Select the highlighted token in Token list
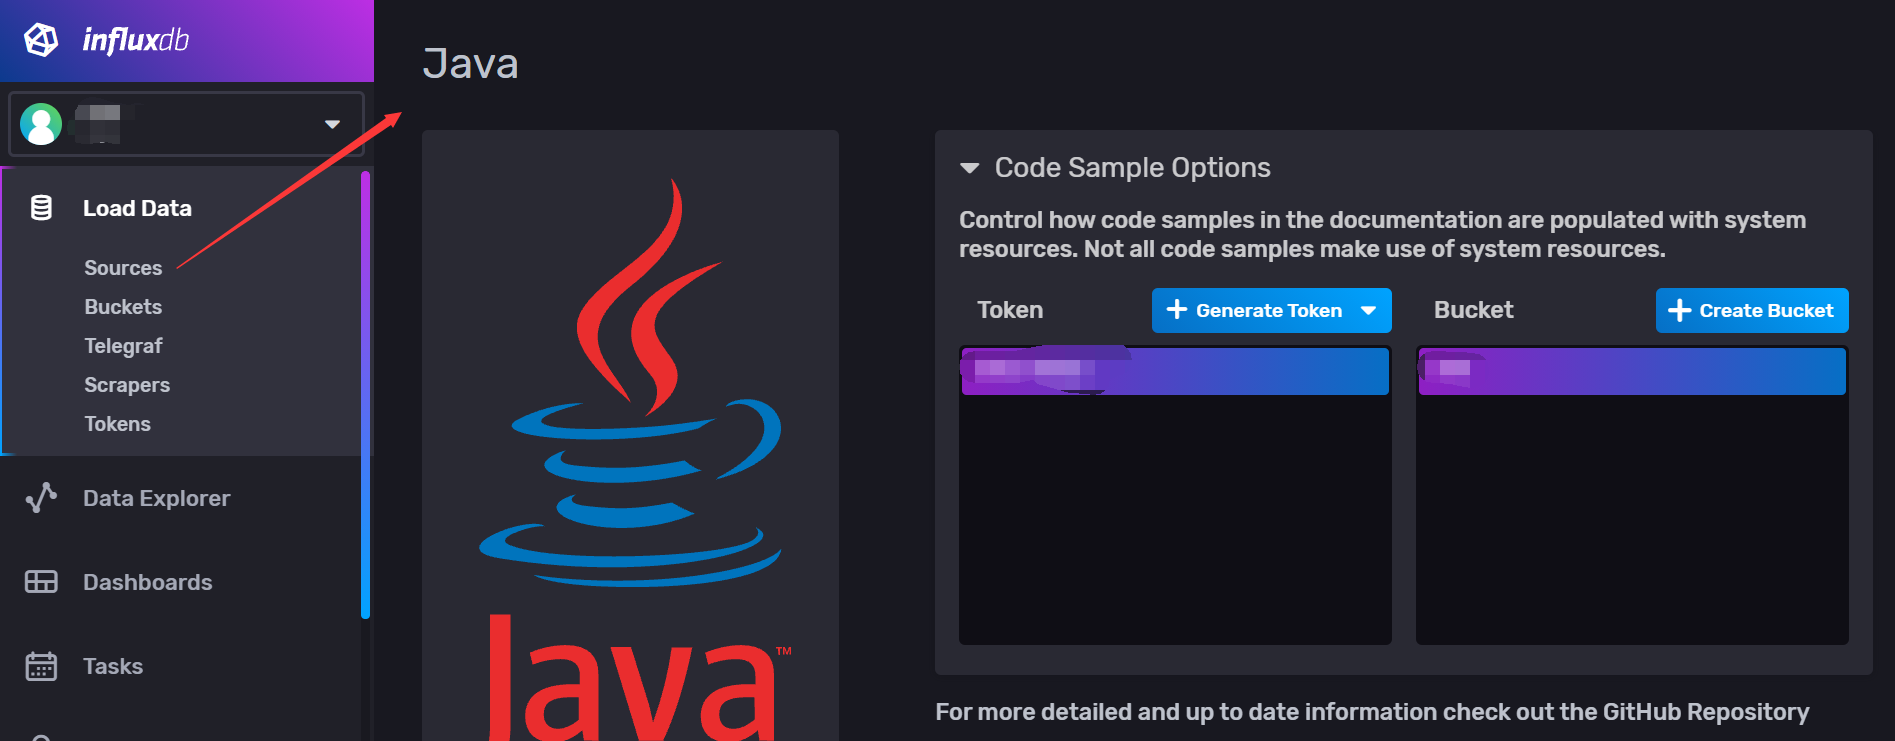 pyautogui.click(x=1175, y=371)
